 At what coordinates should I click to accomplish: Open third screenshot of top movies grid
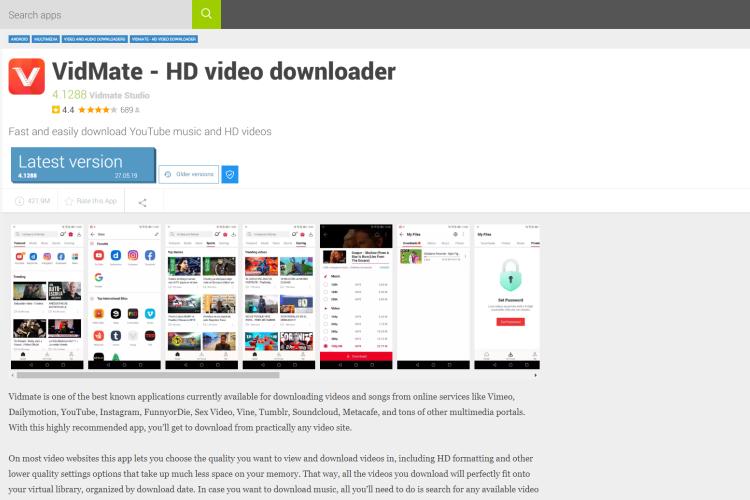coord(201,296)
